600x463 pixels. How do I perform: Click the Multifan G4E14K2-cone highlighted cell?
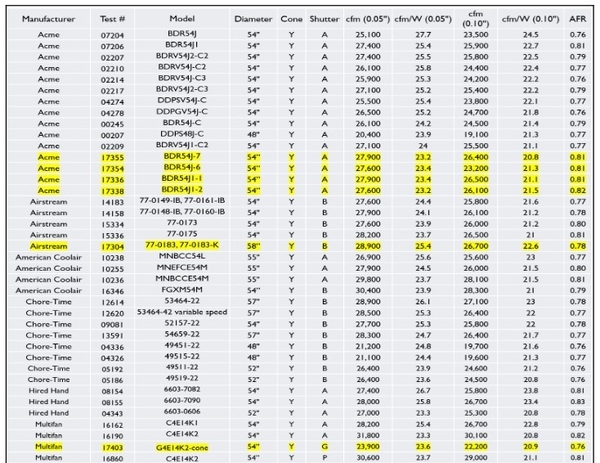(182, 447)
